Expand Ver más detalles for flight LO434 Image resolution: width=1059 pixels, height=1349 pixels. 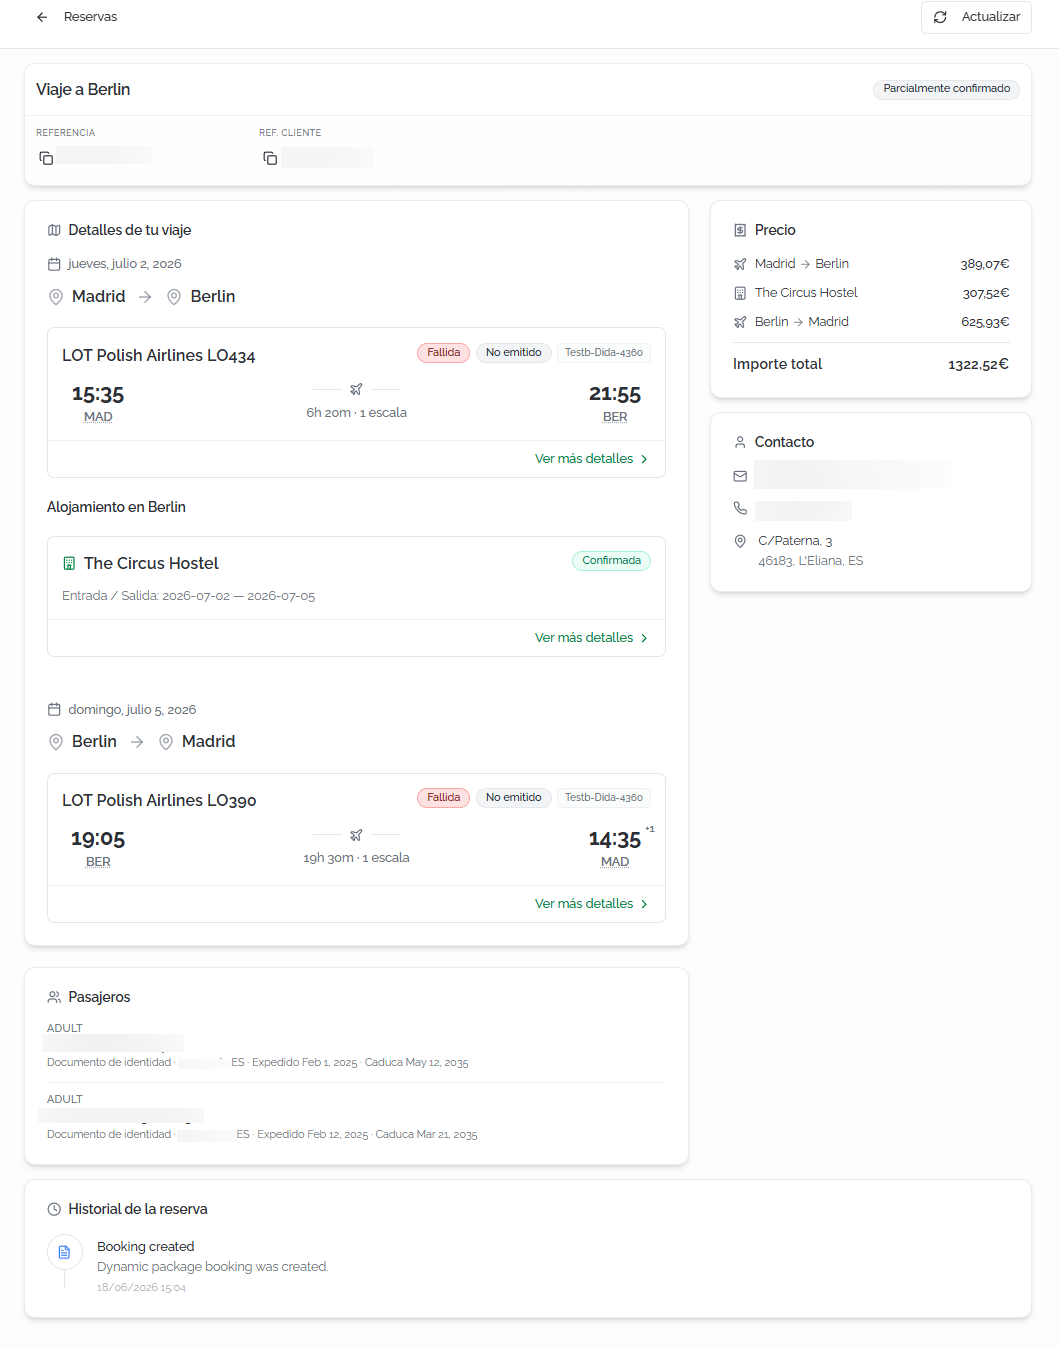(592, 459)
